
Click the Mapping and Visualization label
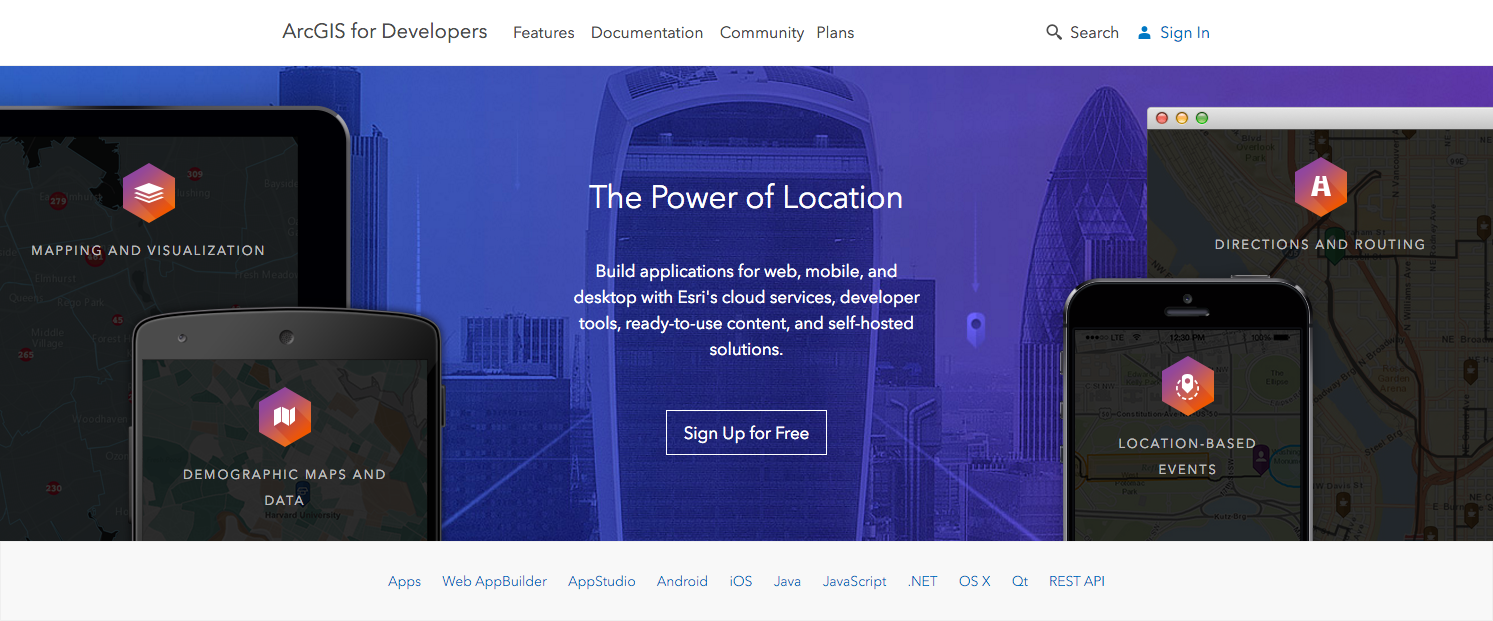[x=148, y=250]
